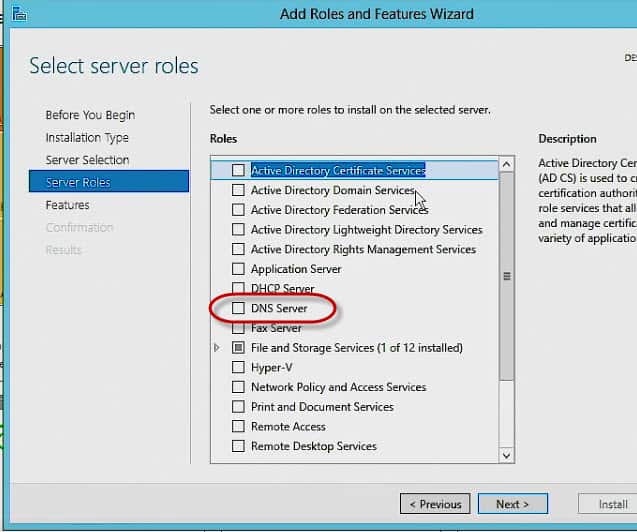Select 'Active Directory Rights Management Services' label

[x=363, y=249]
